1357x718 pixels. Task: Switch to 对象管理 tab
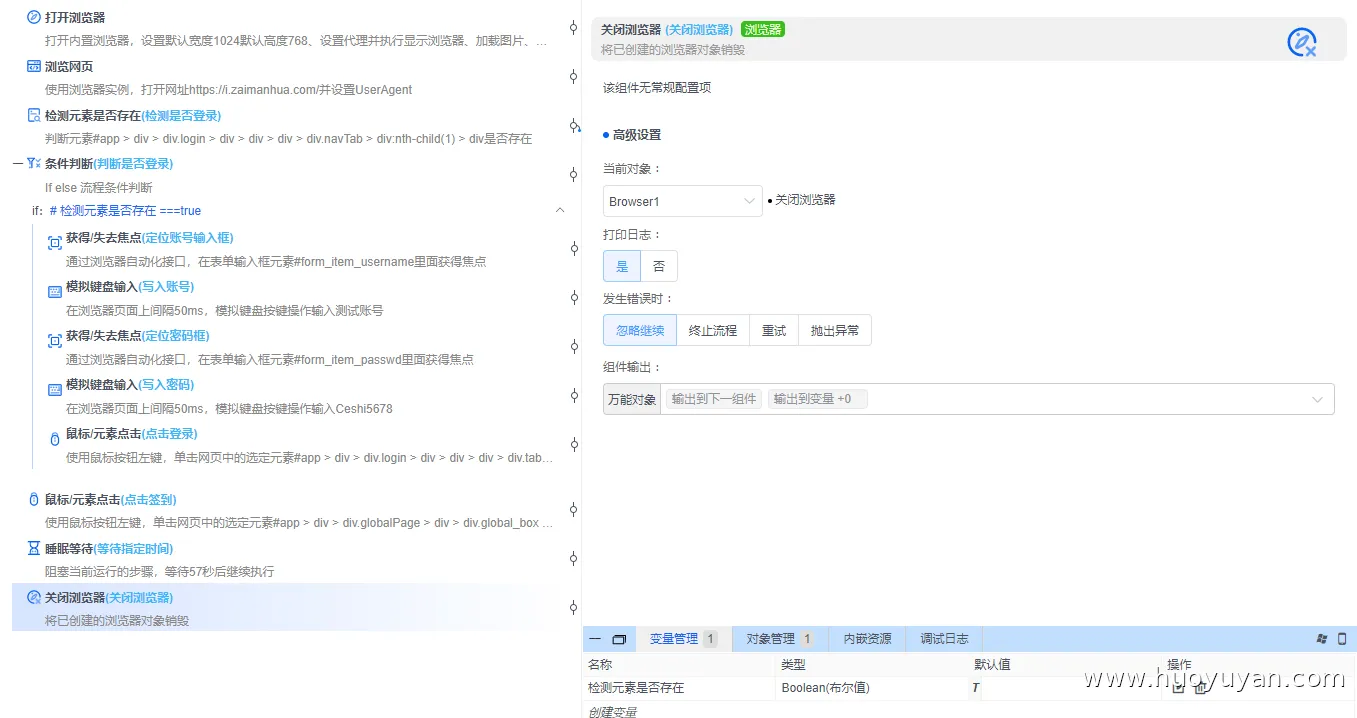click(x=780, y=638)
